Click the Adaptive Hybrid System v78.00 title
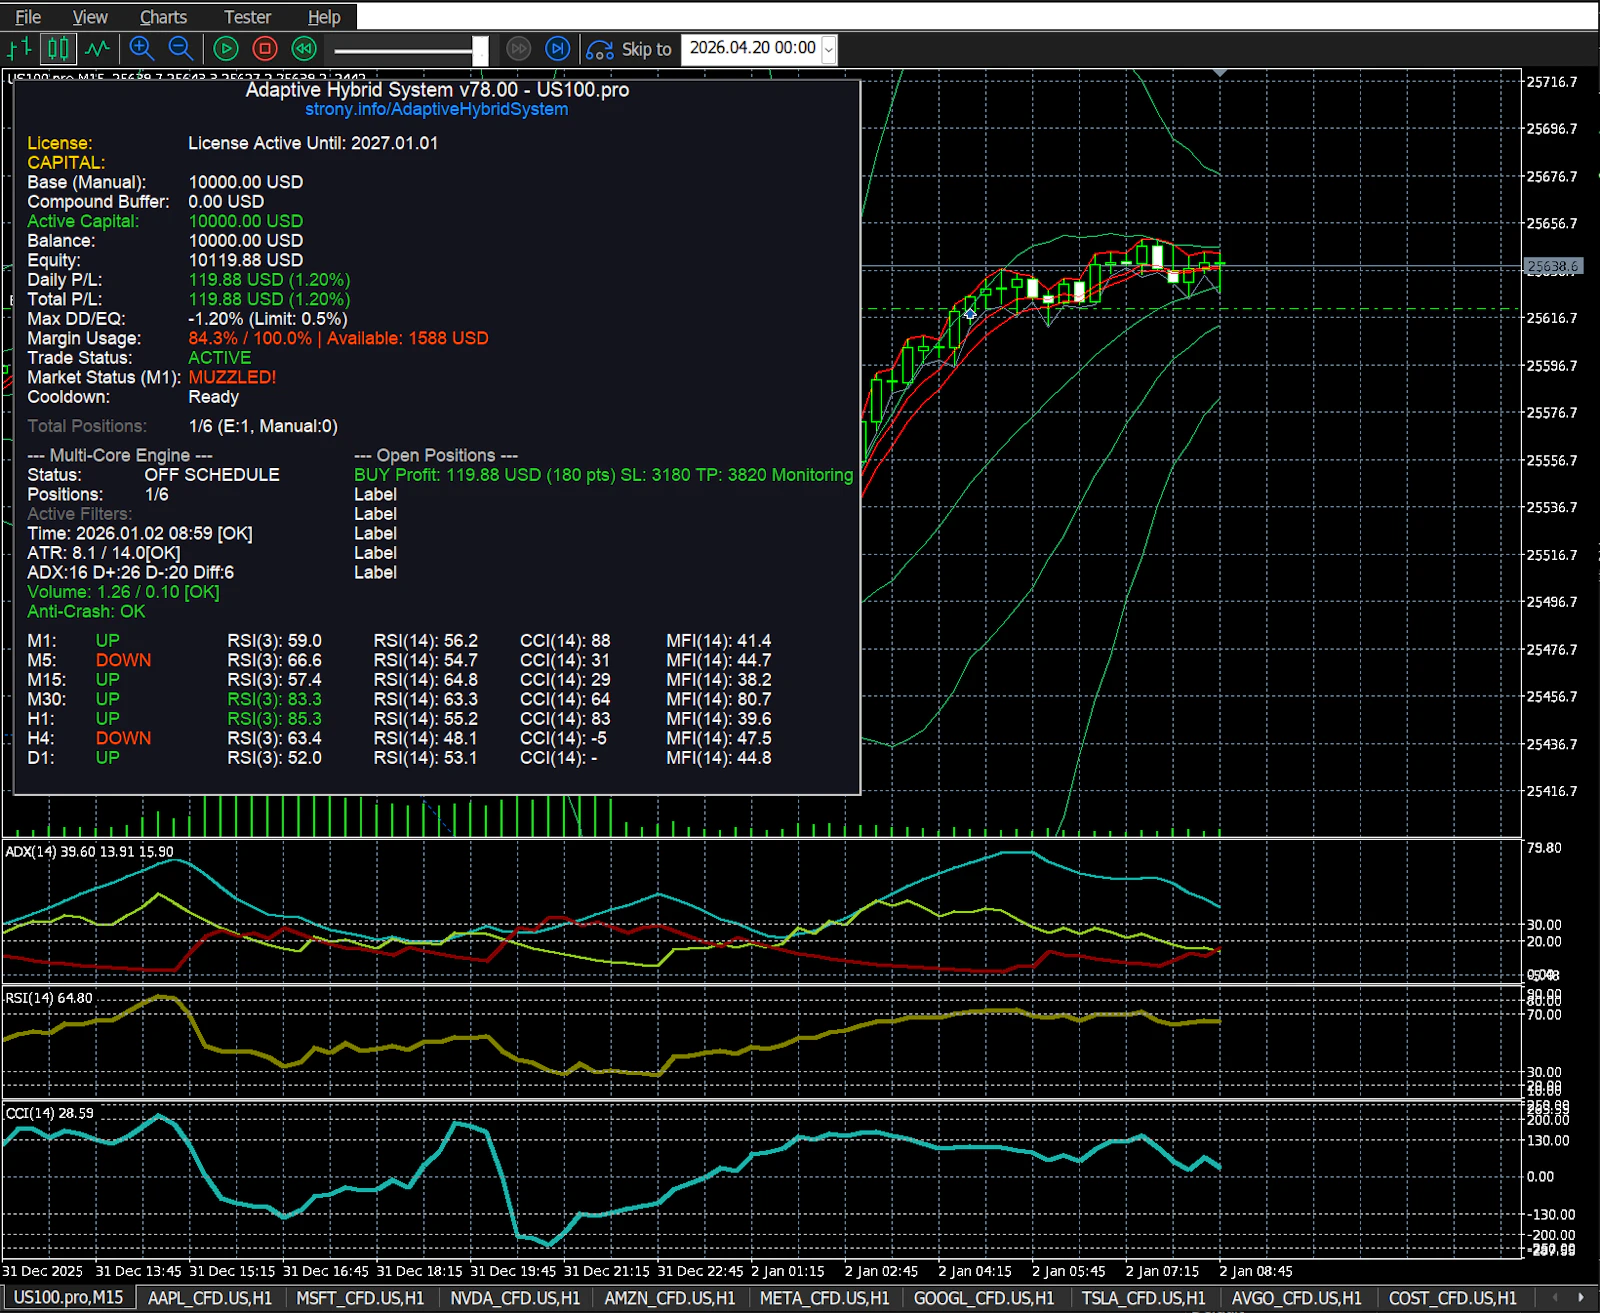The height and width of the screenshot is (1313, 1600). click(x=437, y=89)
